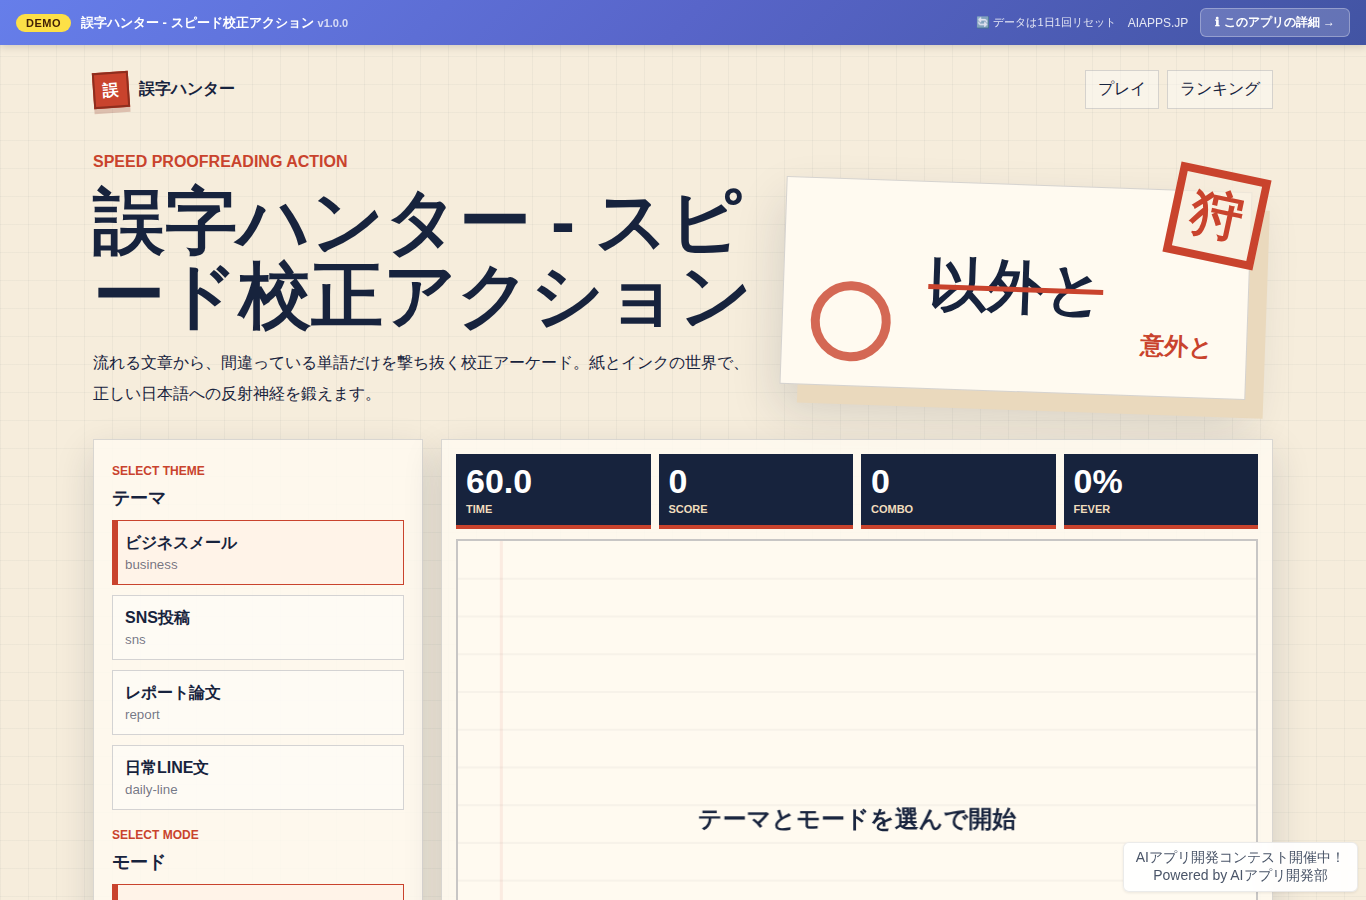Viewport: 1366px width, 900px height.
Task: Select the 日常LINE文 theme
Action: [258, 777]
